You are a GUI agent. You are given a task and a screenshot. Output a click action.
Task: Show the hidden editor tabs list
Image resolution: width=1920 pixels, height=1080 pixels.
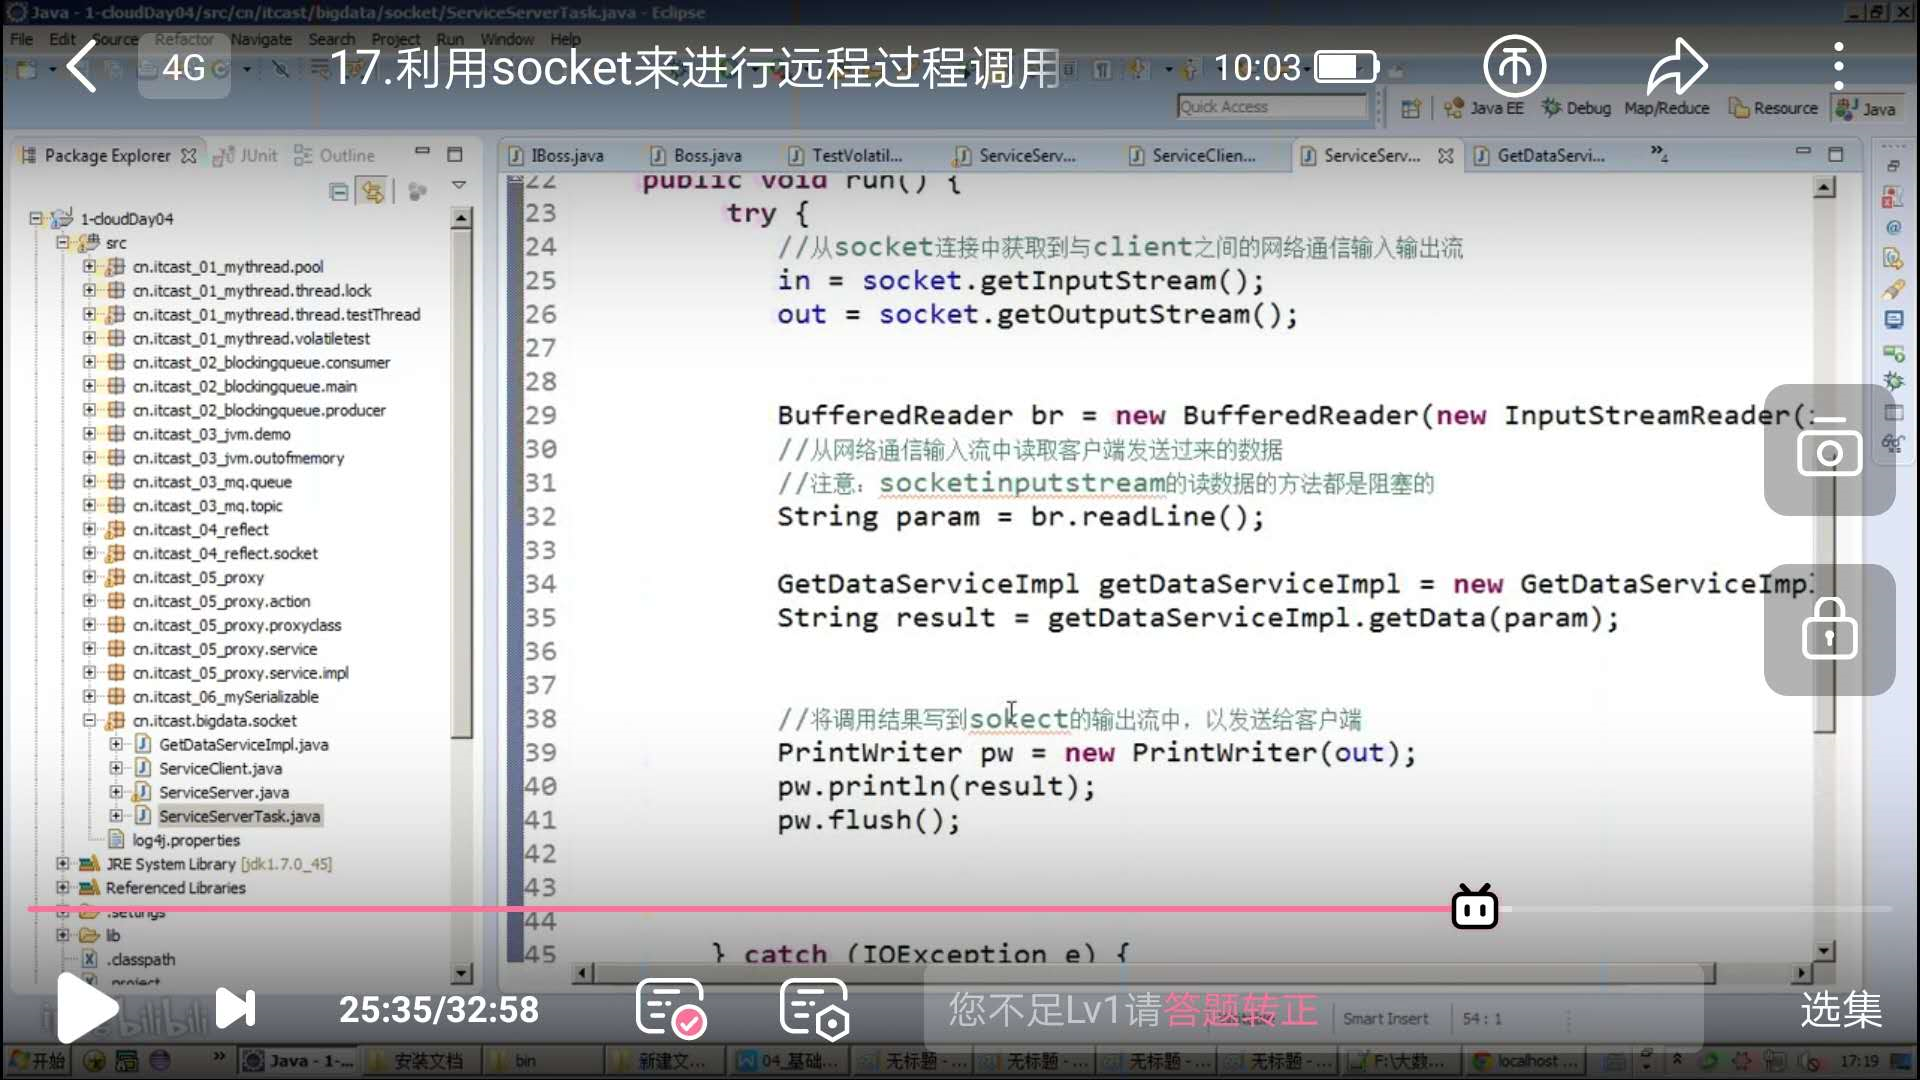[x=1659, y=154]
